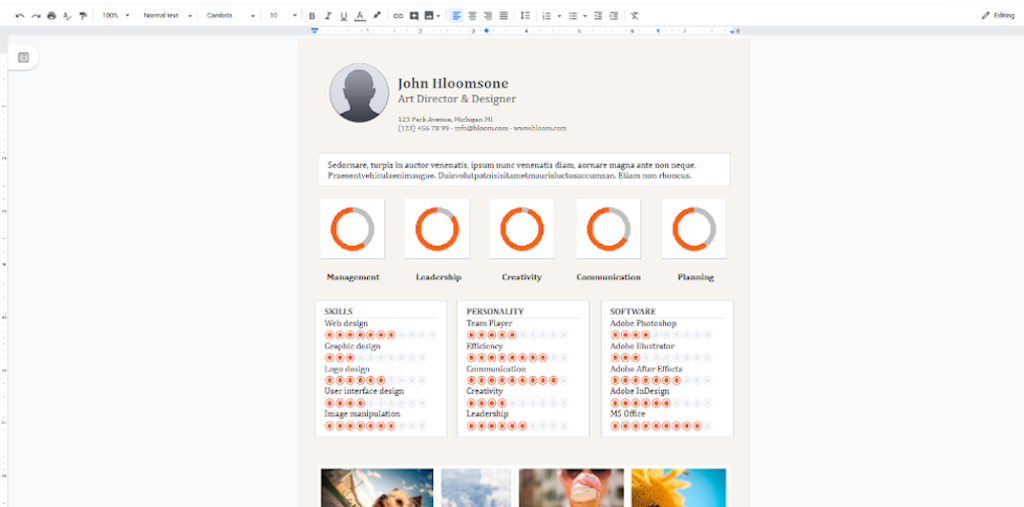The height and width of the screenshot is (507, 1024).
Task: Click the 123 Park Avenue address line
Action: tap(445, 119)
